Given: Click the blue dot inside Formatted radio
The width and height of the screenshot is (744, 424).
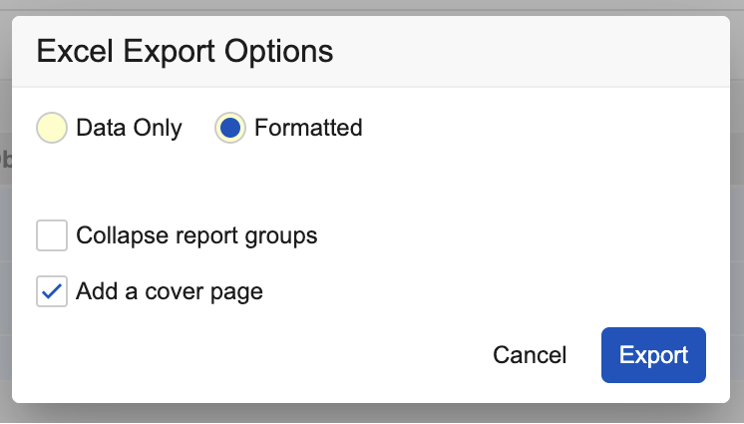Looking at the screenshot, I should (230, 128).
